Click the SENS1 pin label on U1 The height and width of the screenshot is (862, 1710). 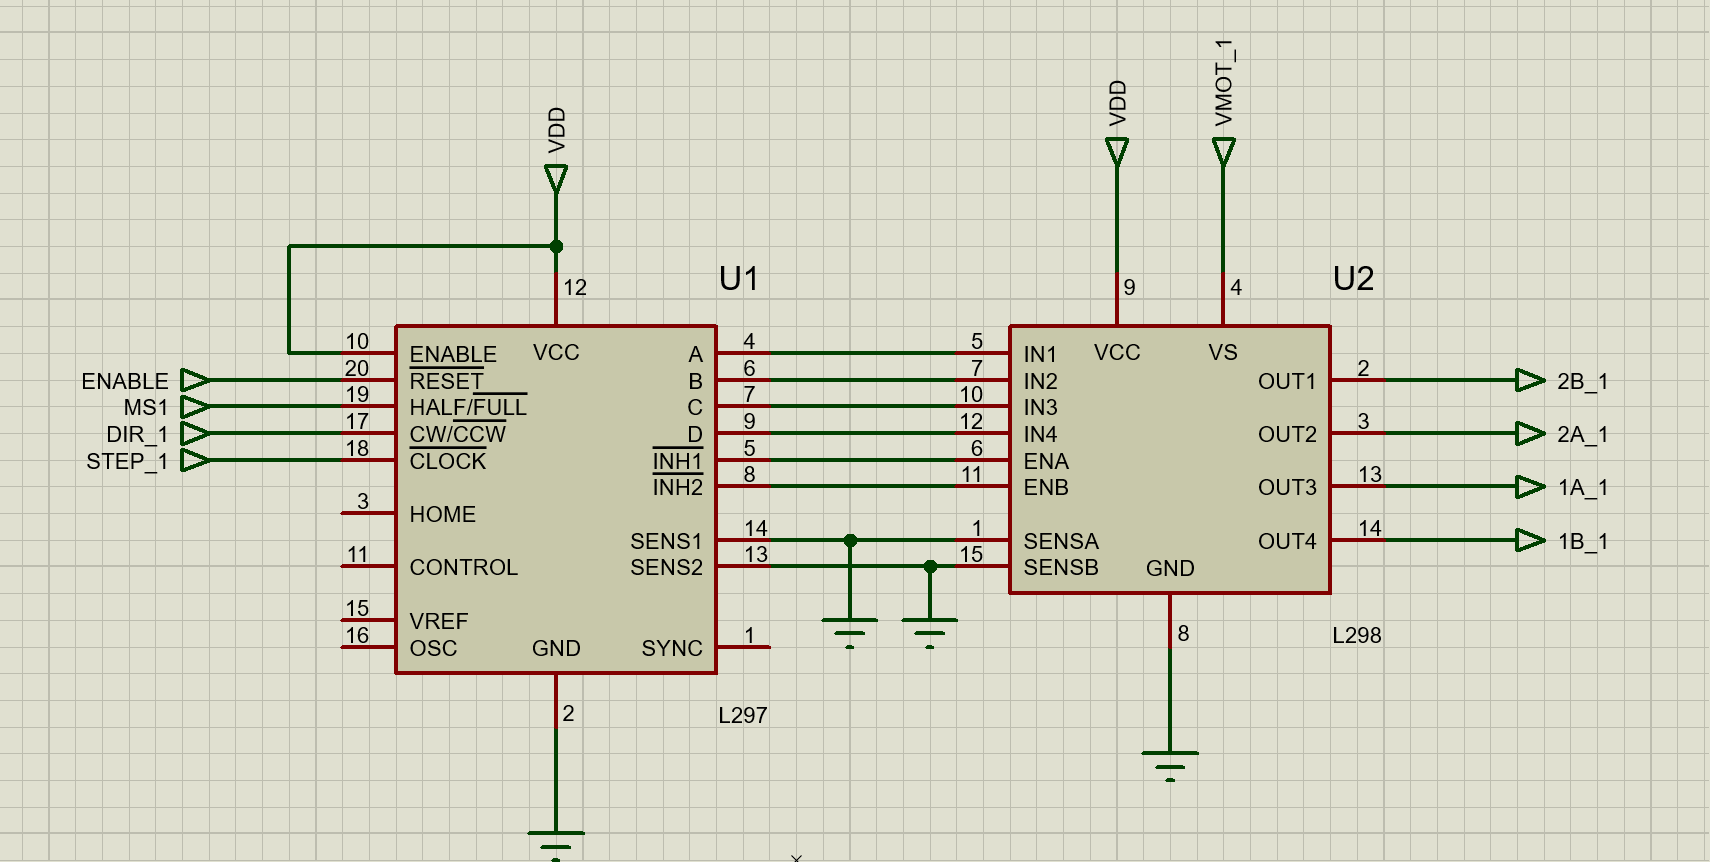(666, 541)
